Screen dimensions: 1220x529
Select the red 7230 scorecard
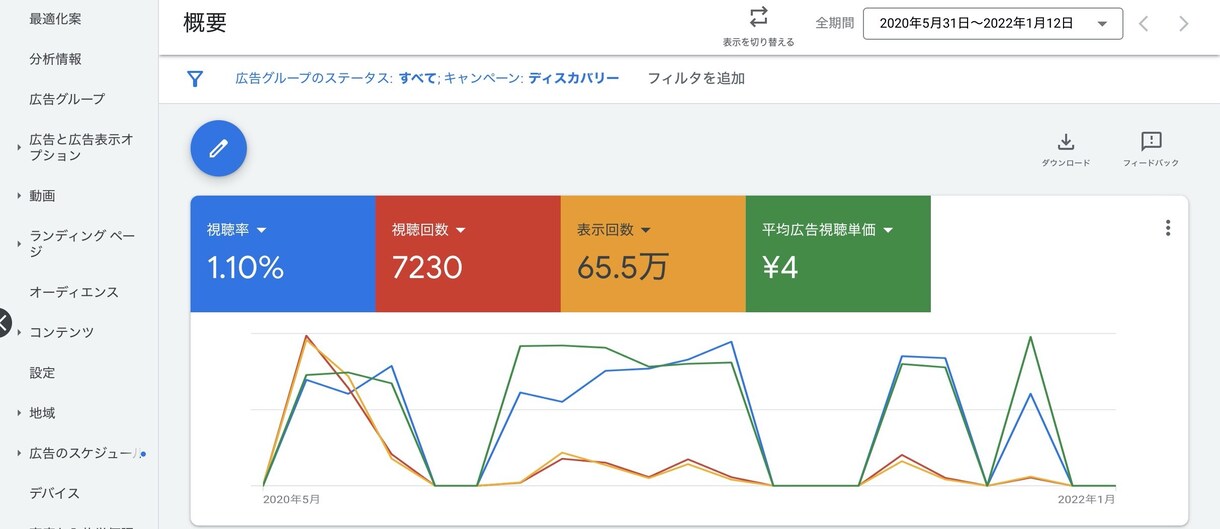click(x=468, y=254)
